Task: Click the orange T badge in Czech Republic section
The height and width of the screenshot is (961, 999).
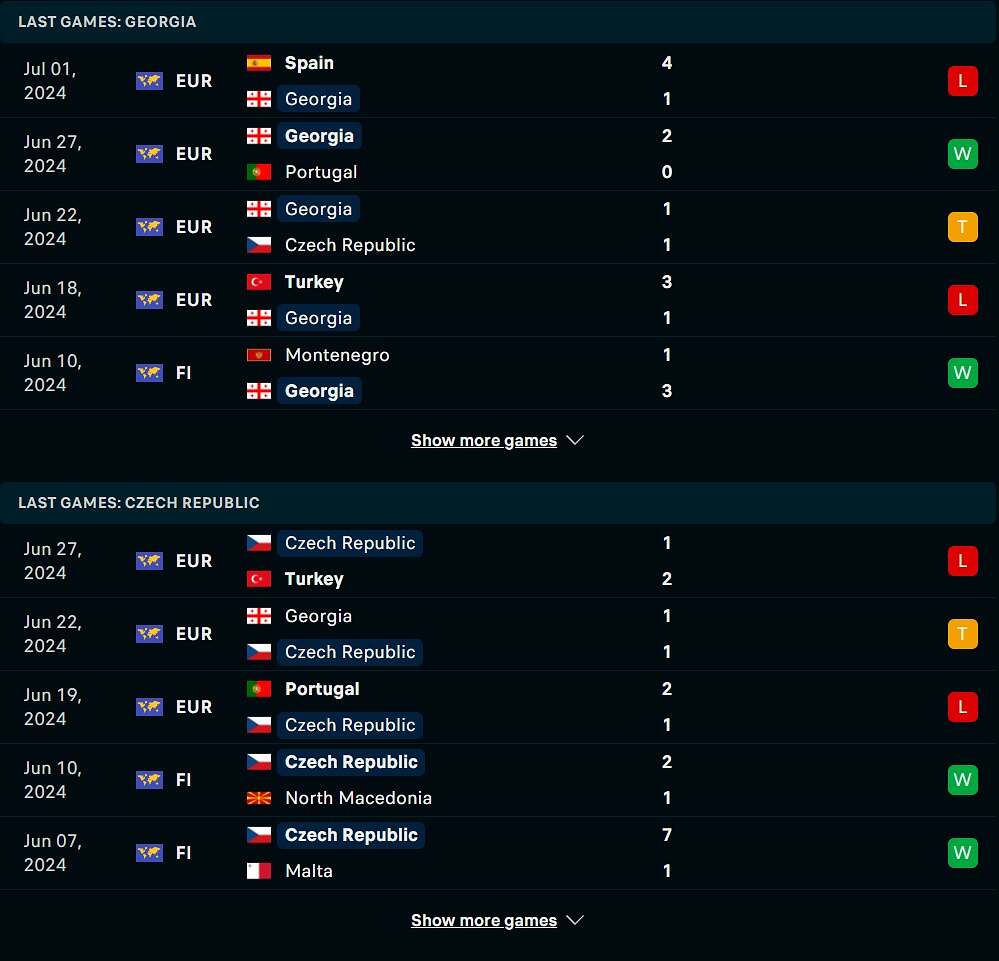Action: 963,634
